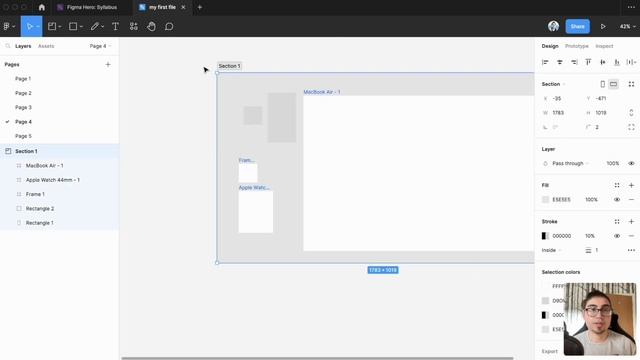Select the Comment tool
Screen dimensions: 640x360
click(169, 27)
